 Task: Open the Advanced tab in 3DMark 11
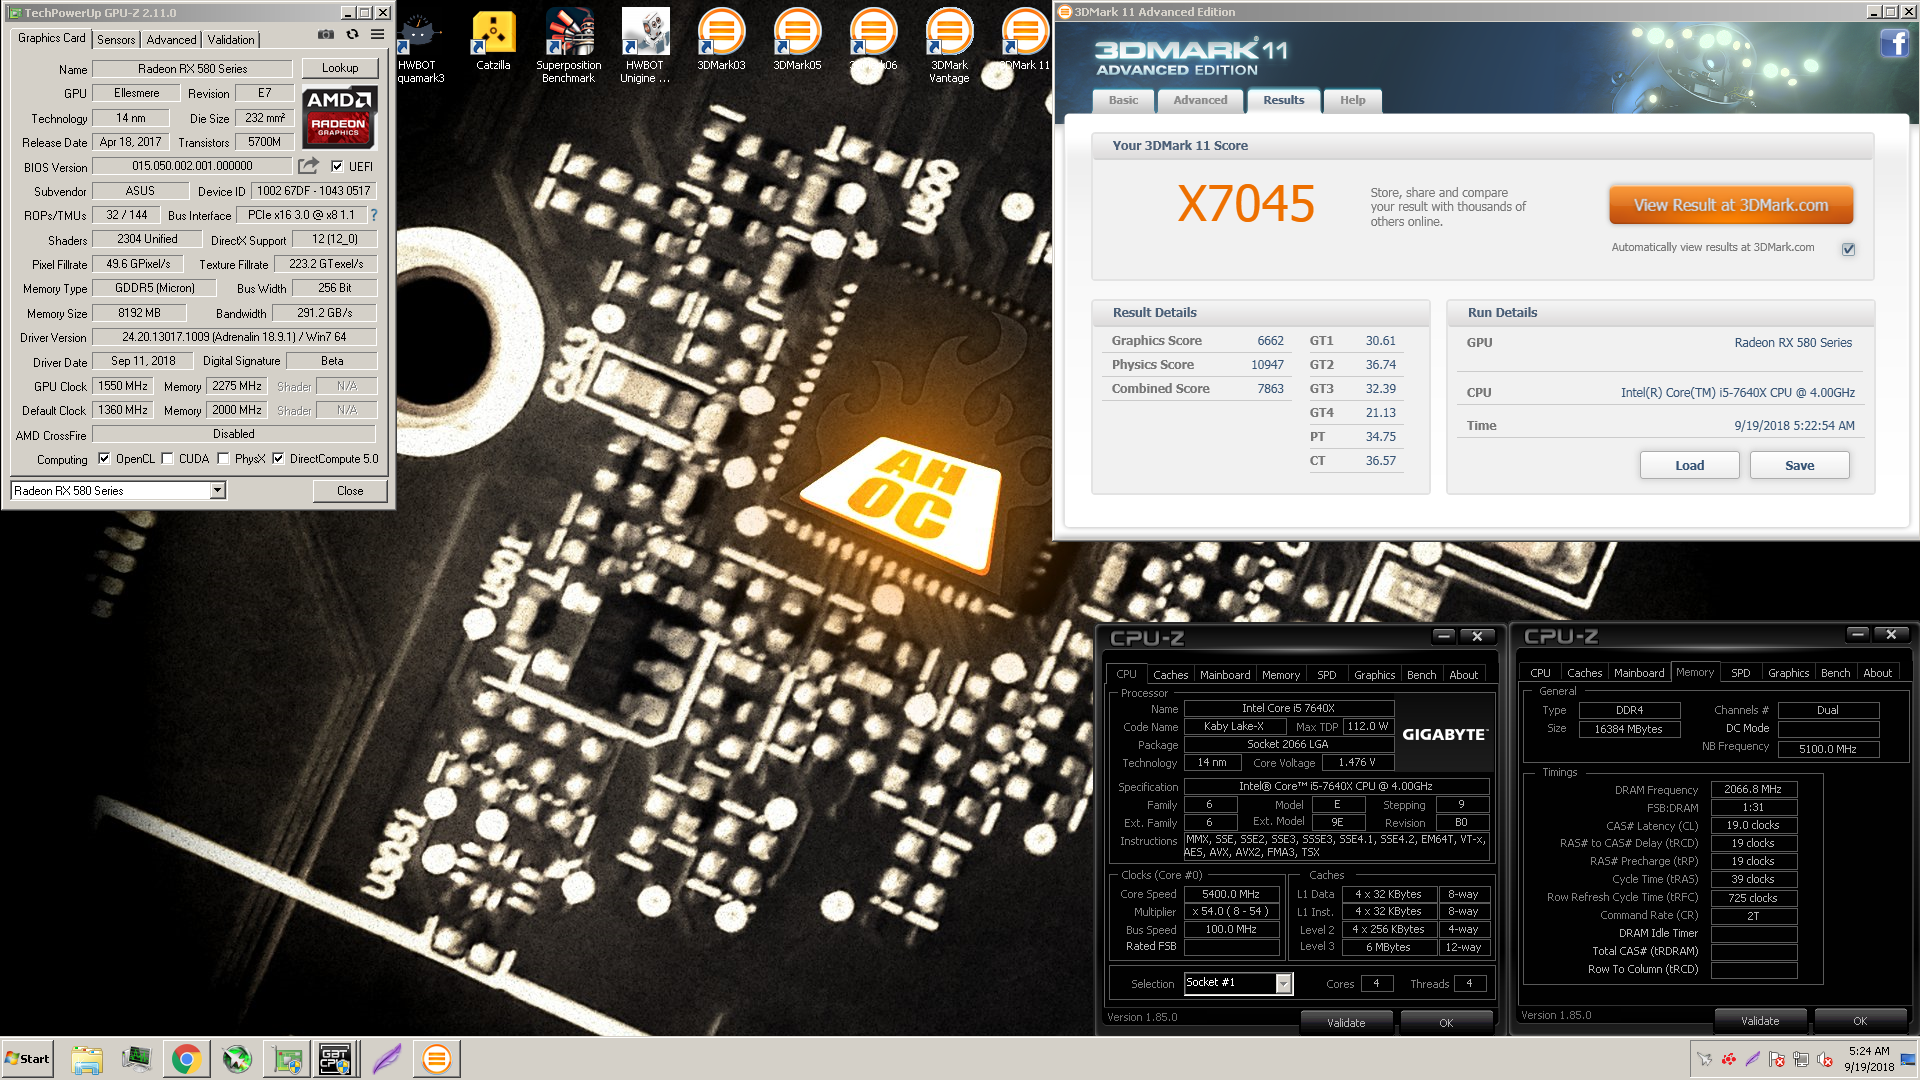(x=1200, y=100)
